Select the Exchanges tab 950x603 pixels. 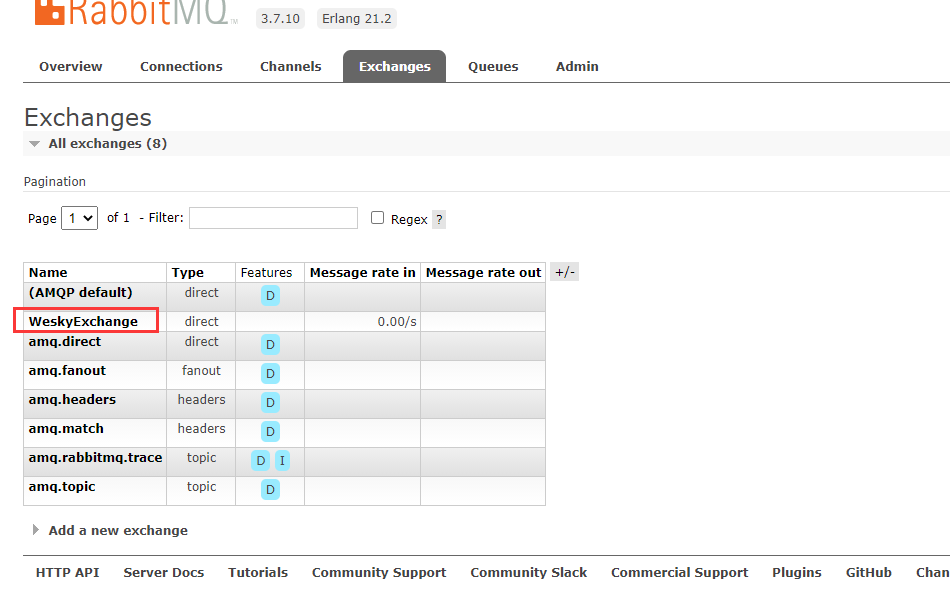(394, 67)
